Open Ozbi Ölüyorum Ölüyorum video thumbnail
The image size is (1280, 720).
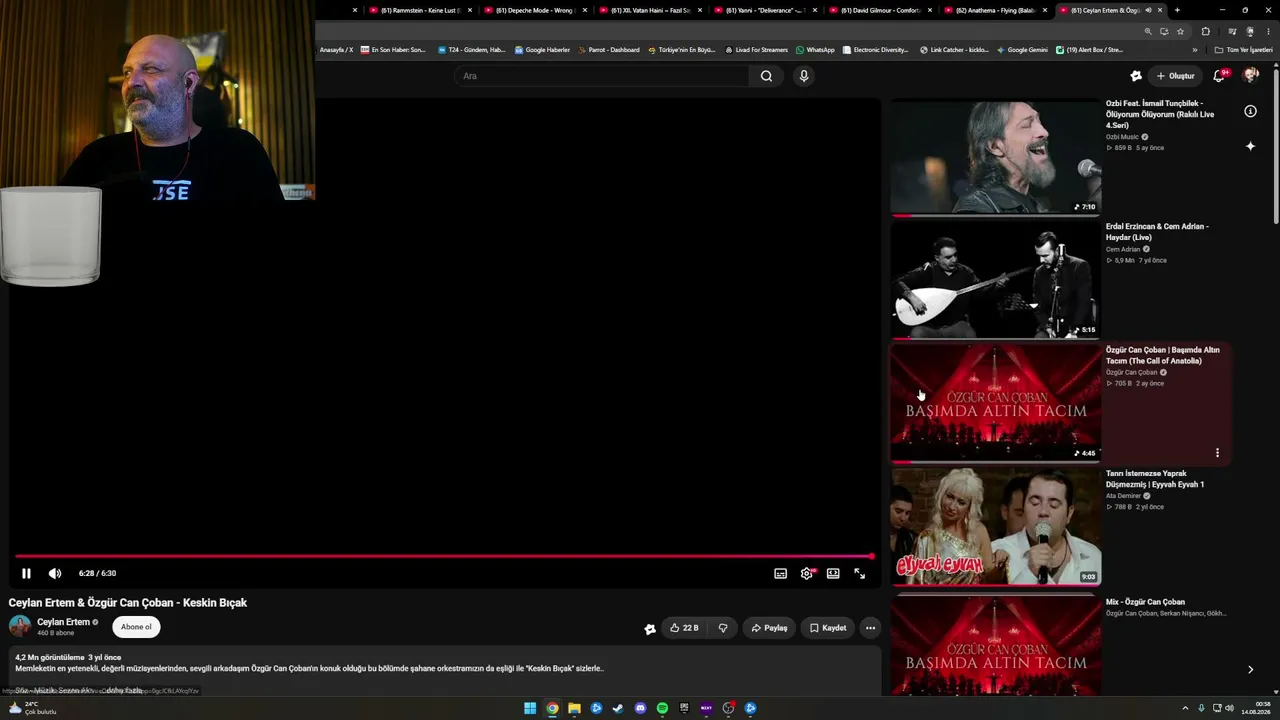995,156
